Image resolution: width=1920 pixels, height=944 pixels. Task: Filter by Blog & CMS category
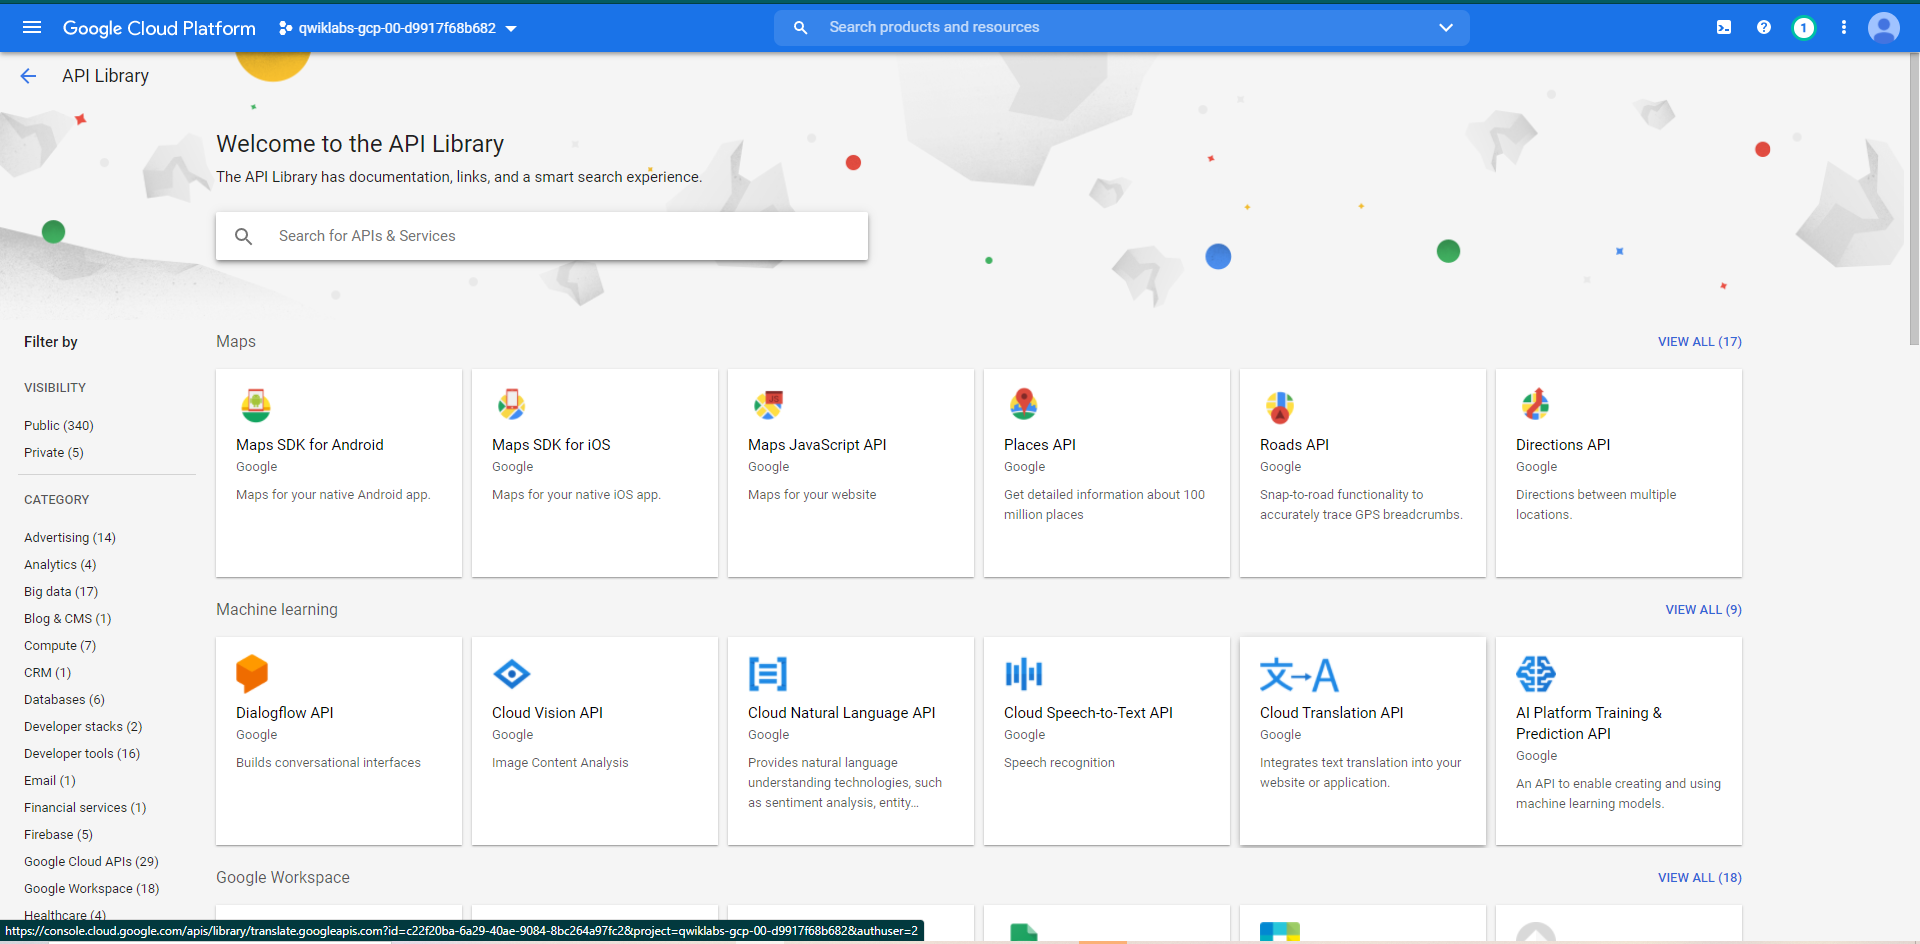68,619
